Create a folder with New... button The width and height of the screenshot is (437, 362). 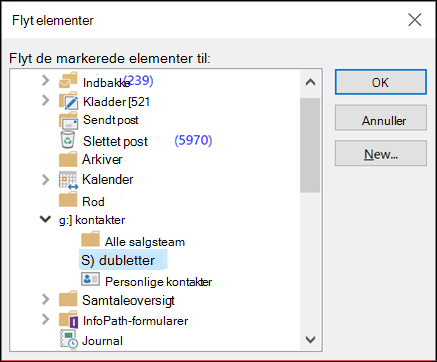point(381,153)
